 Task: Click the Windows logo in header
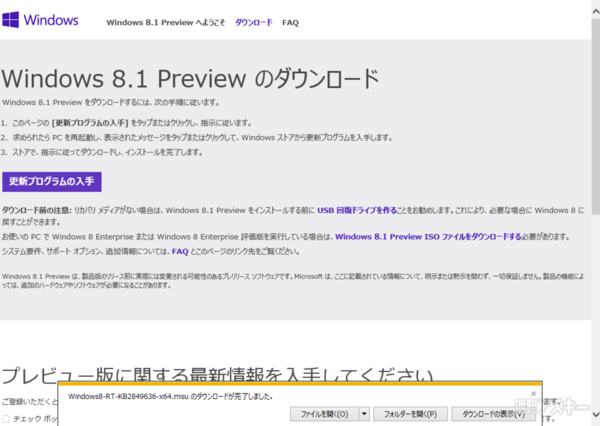pyautogui.click(x=40, y=20)
